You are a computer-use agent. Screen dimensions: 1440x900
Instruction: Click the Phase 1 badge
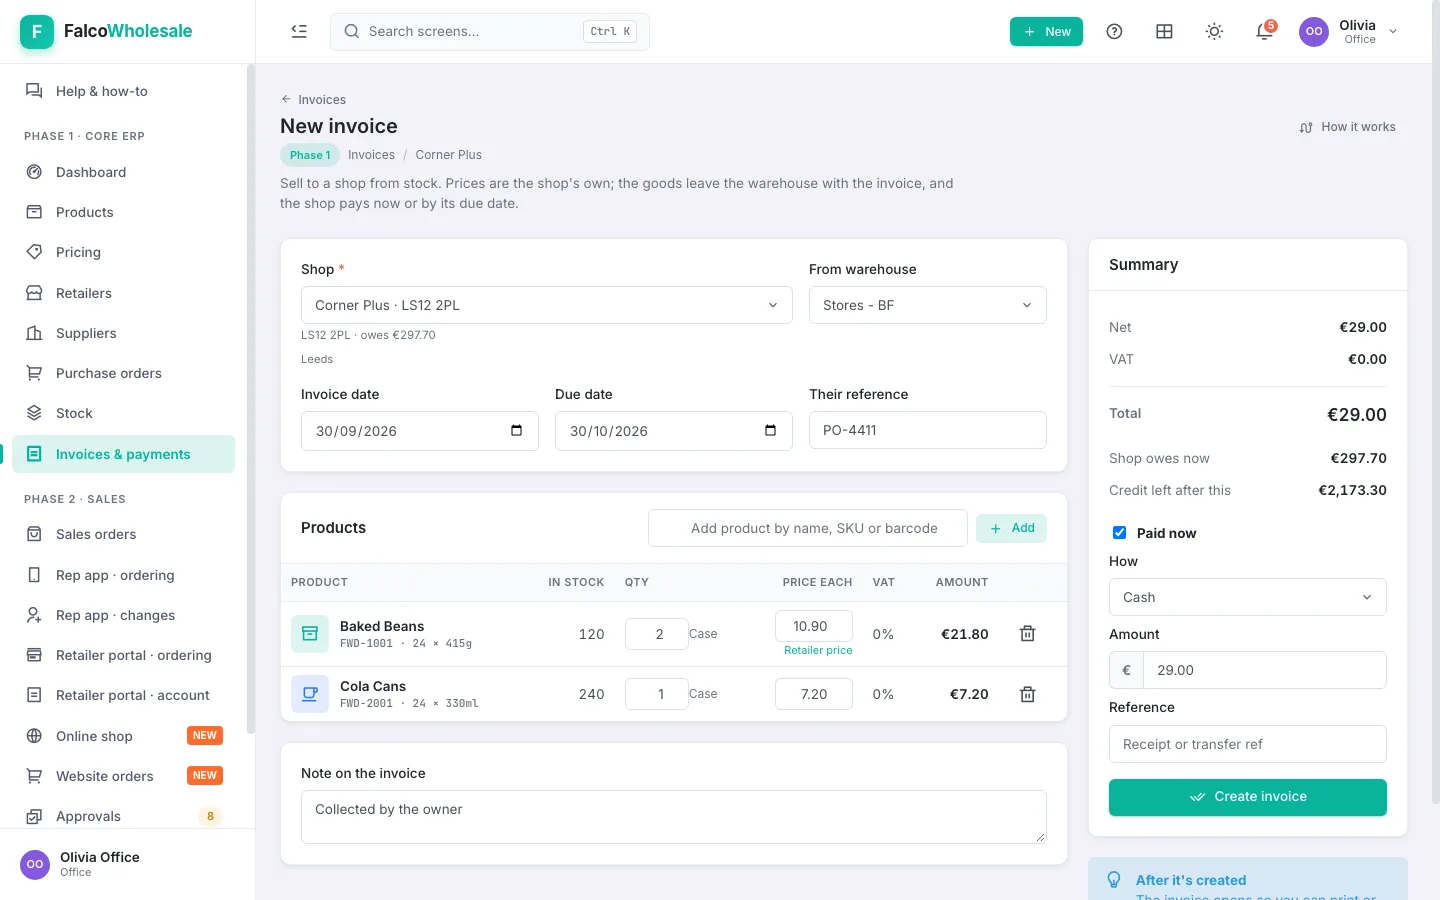click(x=310, y=155)
